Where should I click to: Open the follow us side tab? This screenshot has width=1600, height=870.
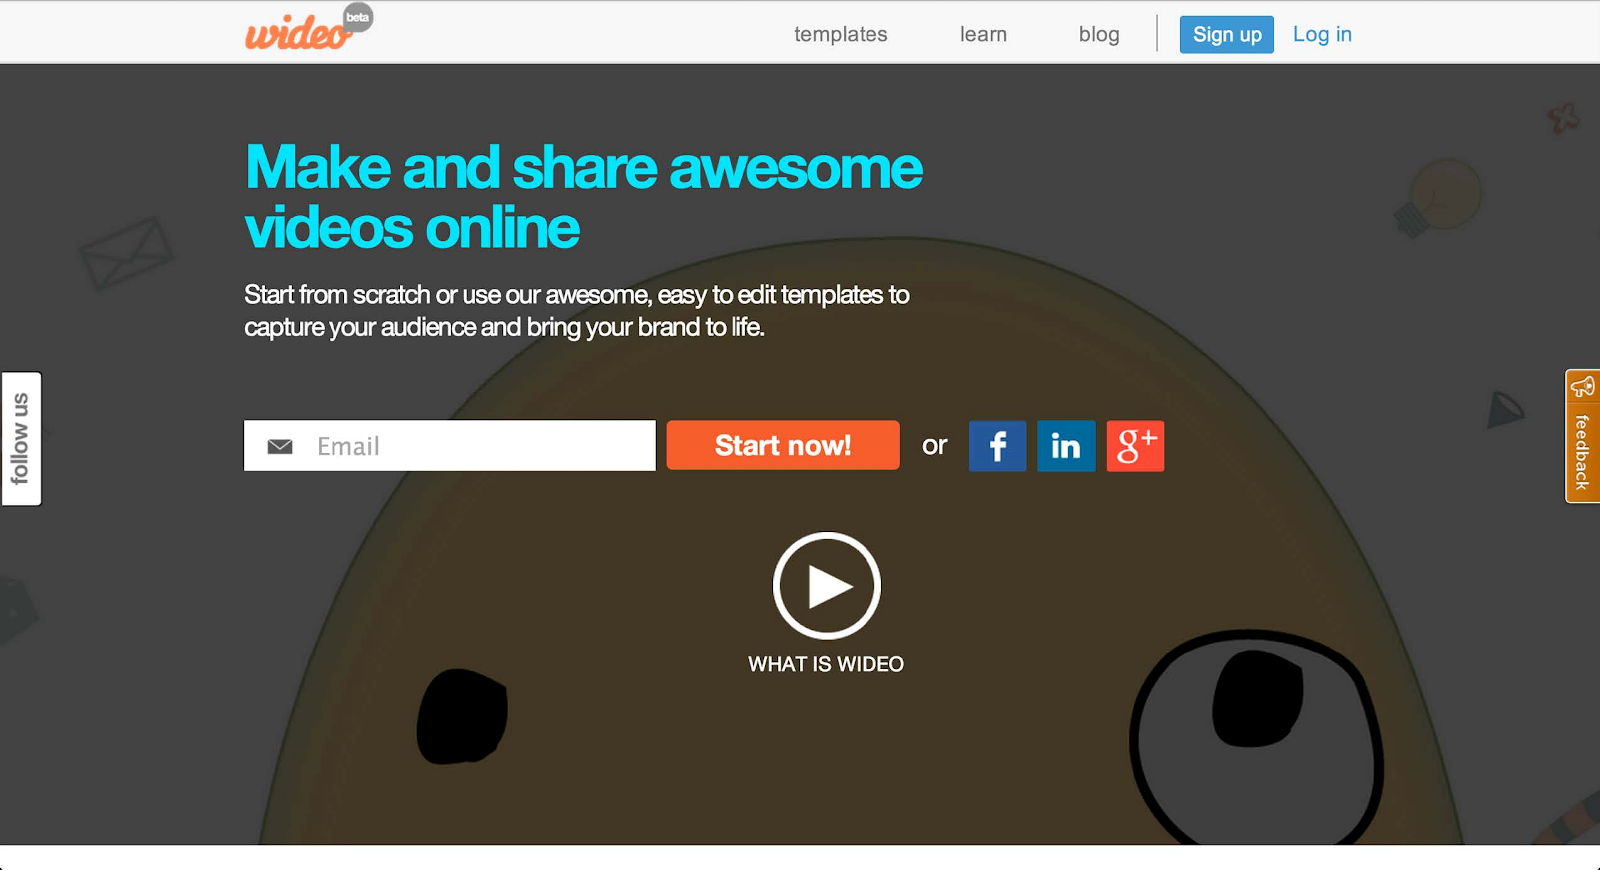(x=21, y=439)
